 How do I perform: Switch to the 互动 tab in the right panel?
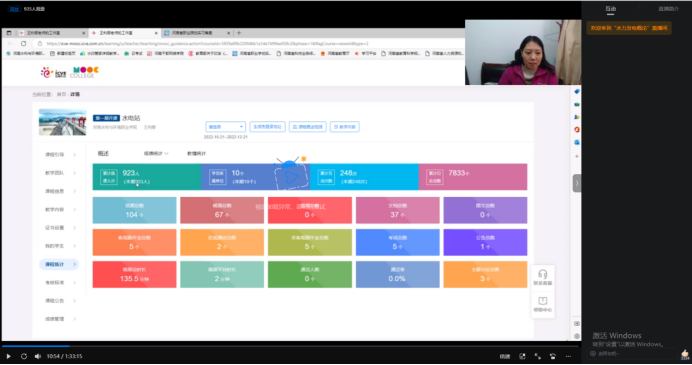[x=610, y=9]
